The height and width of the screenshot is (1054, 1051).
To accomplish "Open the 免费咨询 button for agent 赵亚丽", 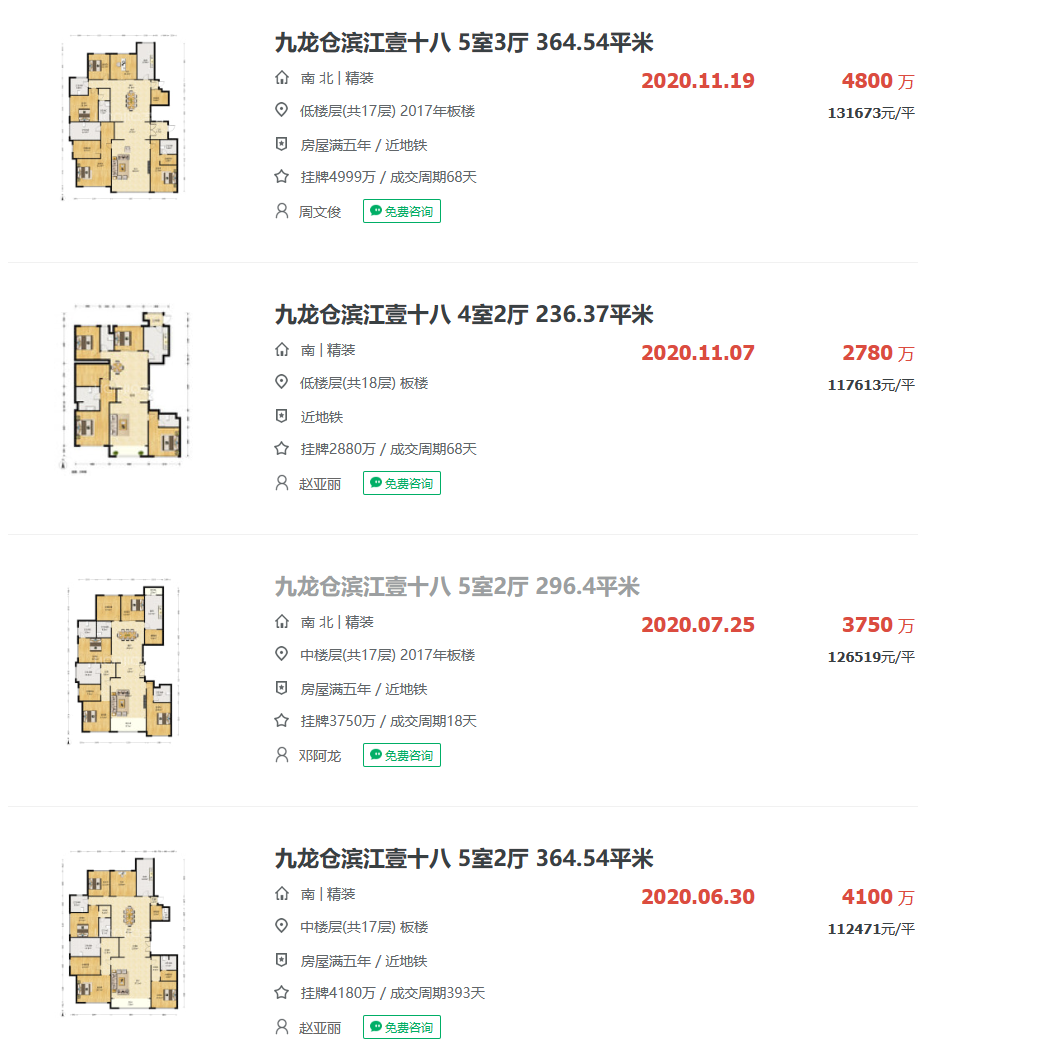I will coord(401,483).
